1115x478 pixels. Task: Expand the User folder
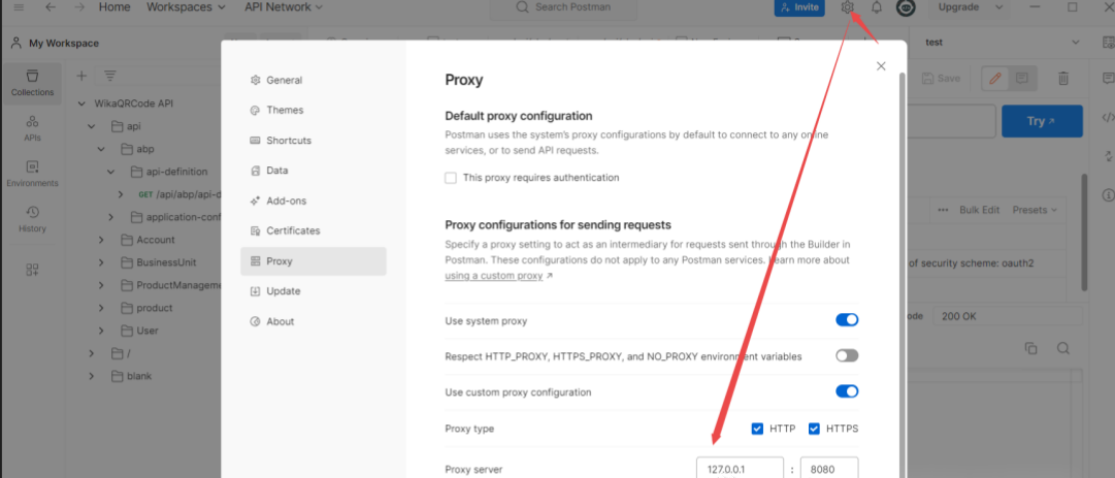[x=101, y=331]
